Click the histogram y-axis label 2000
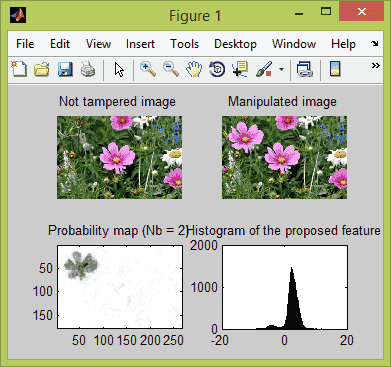391x367 pixels. click(204, 246)
